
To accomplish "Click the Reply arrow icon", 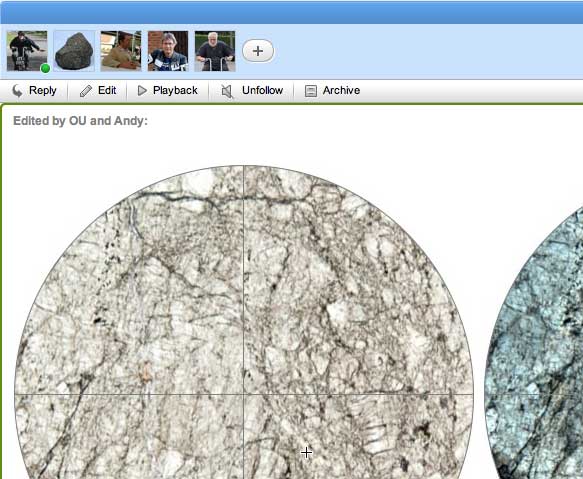I will [17, 91].
